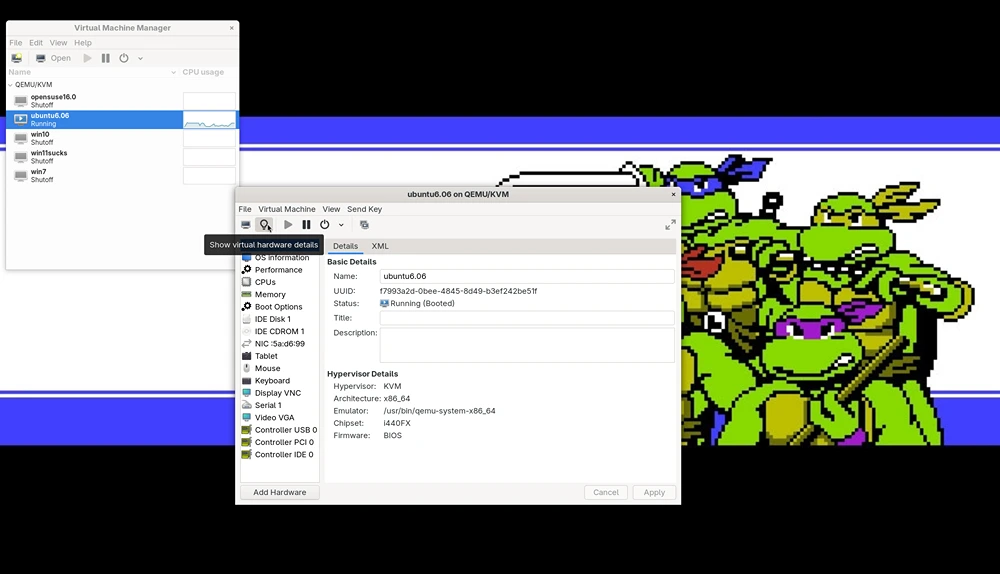Open the Edit menu in Virtual Machine Manager
Screen dimensions: 1000x574
coord(36,43)
